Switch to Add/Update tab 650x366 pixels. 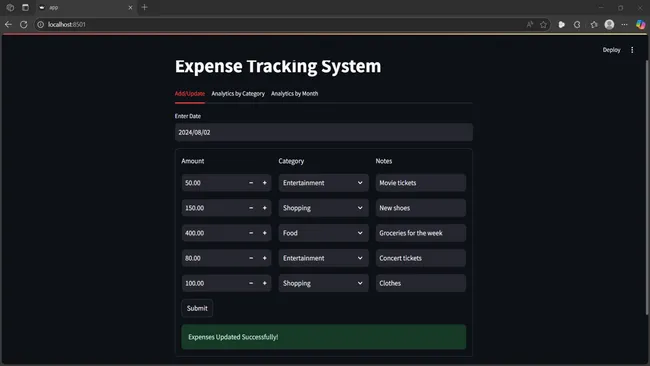coord(190,94)
